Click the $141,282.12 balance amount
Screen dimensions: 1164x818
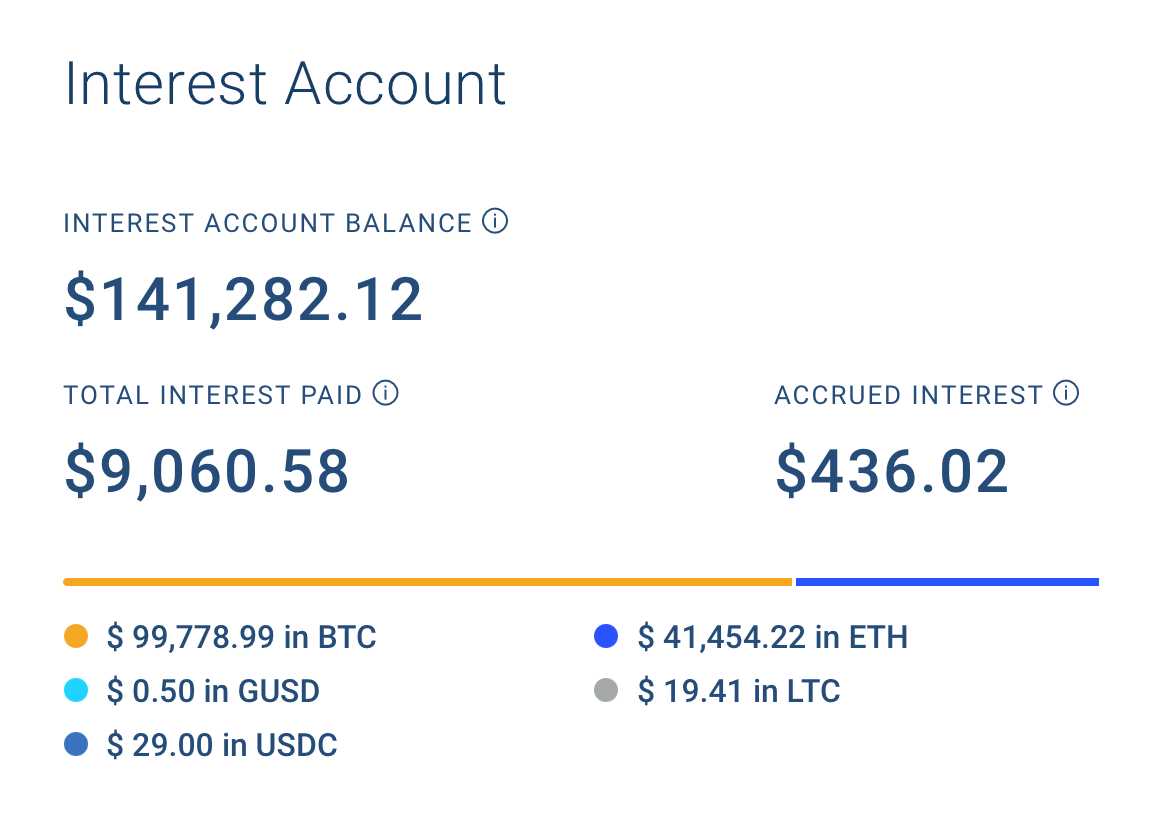pos(243,299)
